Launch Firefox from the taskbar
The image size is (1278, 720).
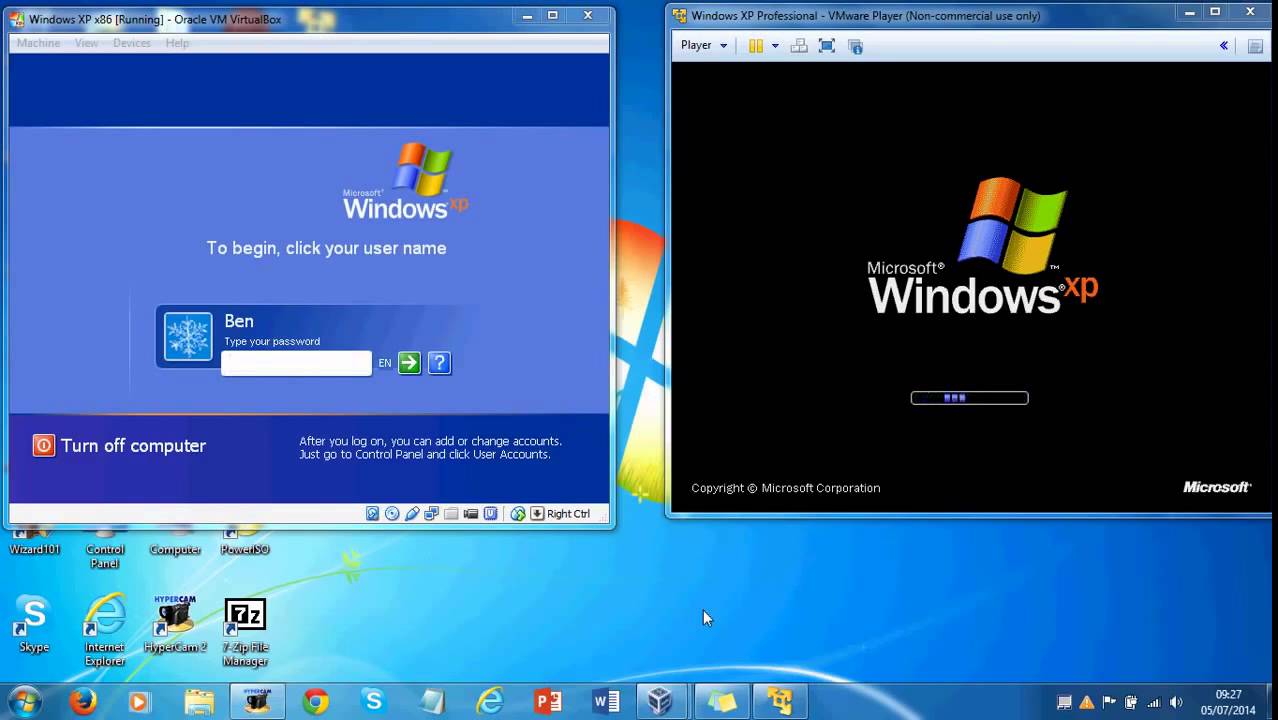(83, 702)
